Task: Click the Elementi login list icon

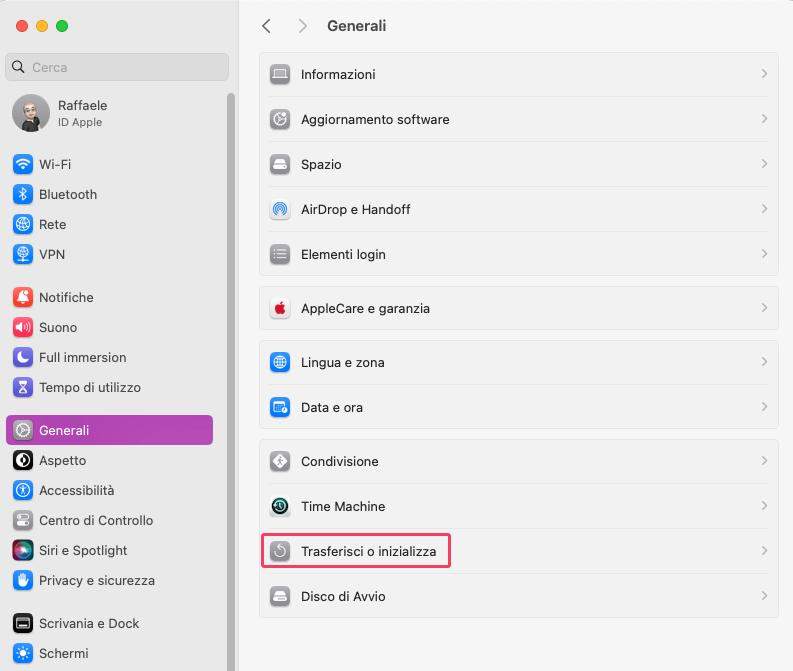Action: click(x=280, y=254)
